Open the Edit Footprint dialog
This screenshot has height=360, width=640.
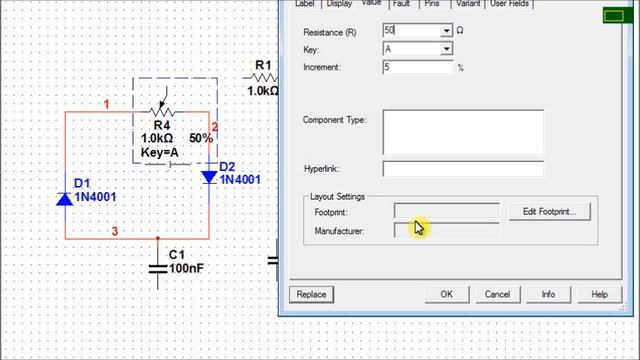549,212
